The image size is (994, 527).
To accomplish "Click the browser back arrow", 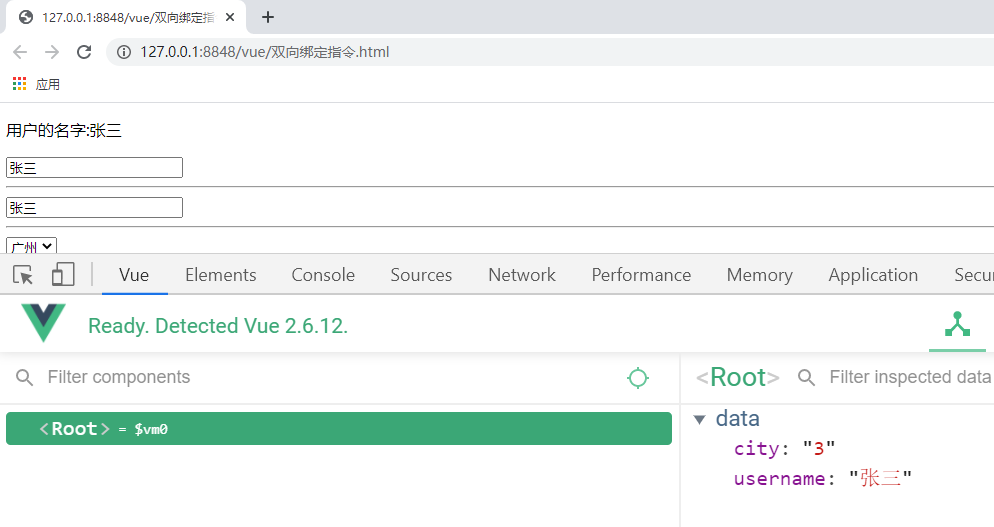I will pos(20,52).
